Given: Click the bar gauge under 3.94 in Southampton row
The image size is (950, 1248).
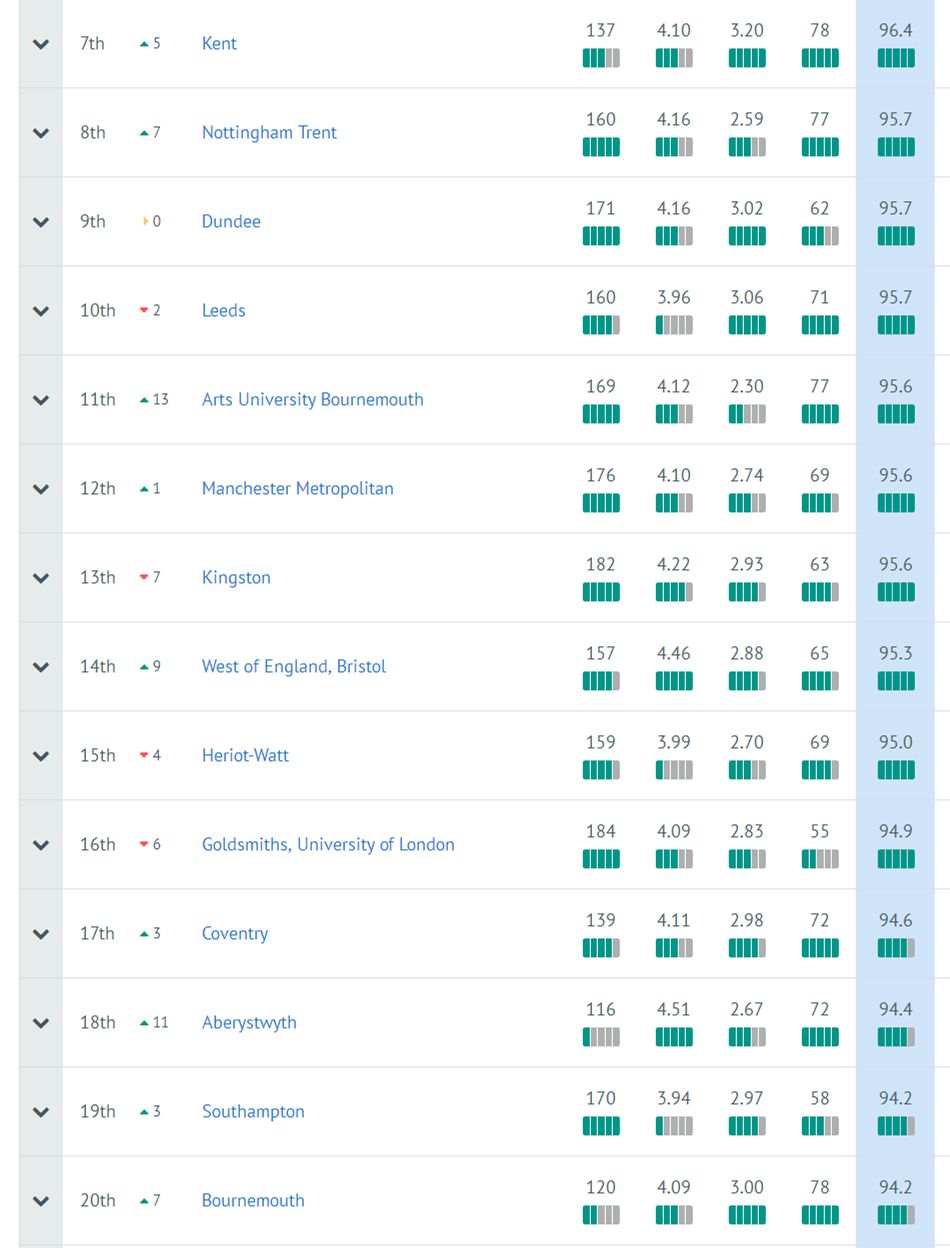Looking at the screenshot, I should point(674,1126).
